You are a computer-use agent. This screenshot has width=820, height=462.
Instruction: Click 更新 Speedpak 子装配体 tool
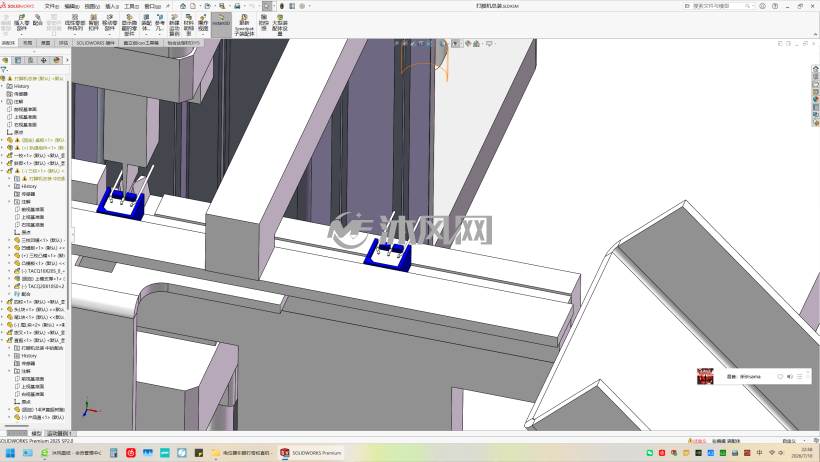tap(244, 25)
